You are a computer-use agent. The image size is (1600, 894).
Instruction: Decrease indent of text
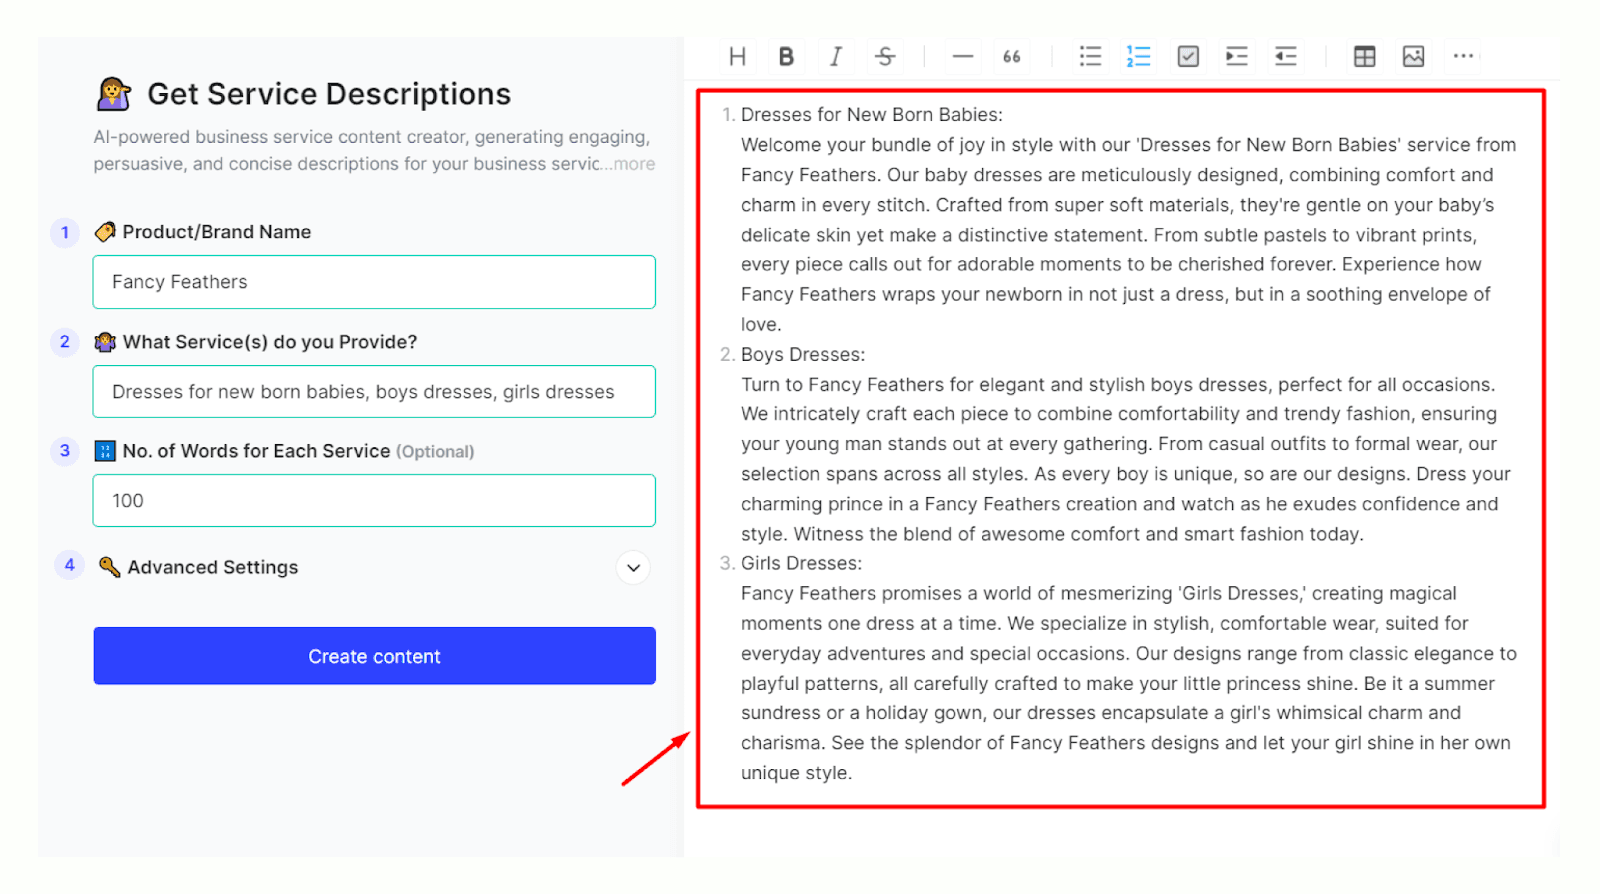coord(1286,56)
